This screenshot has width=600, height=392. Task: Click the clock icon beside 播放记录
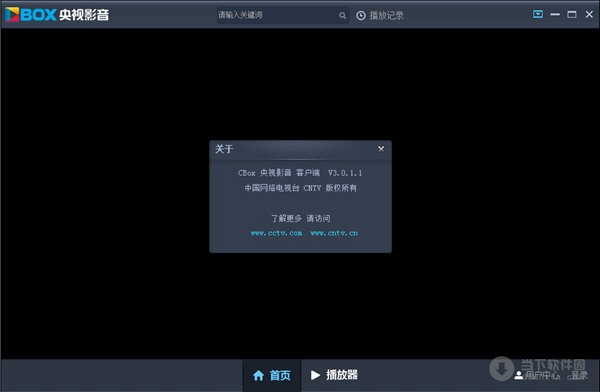click(x=361, y=15)
